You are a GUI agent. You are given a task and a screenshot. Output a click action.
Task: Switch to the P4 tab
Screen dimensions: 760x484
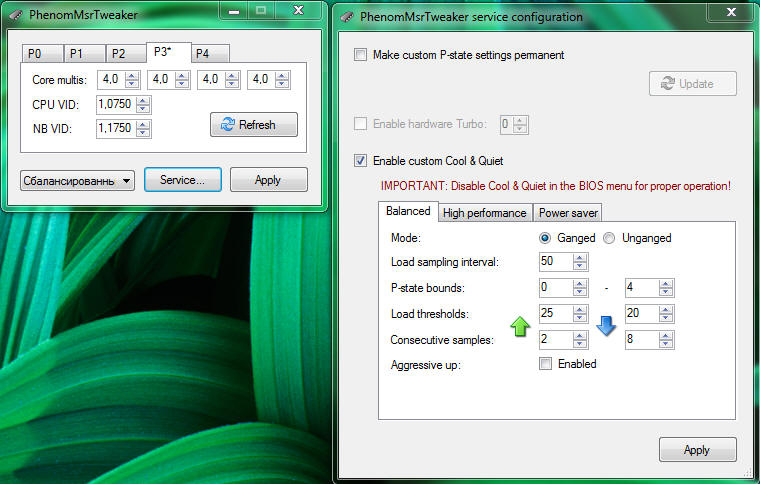[210, 53]
